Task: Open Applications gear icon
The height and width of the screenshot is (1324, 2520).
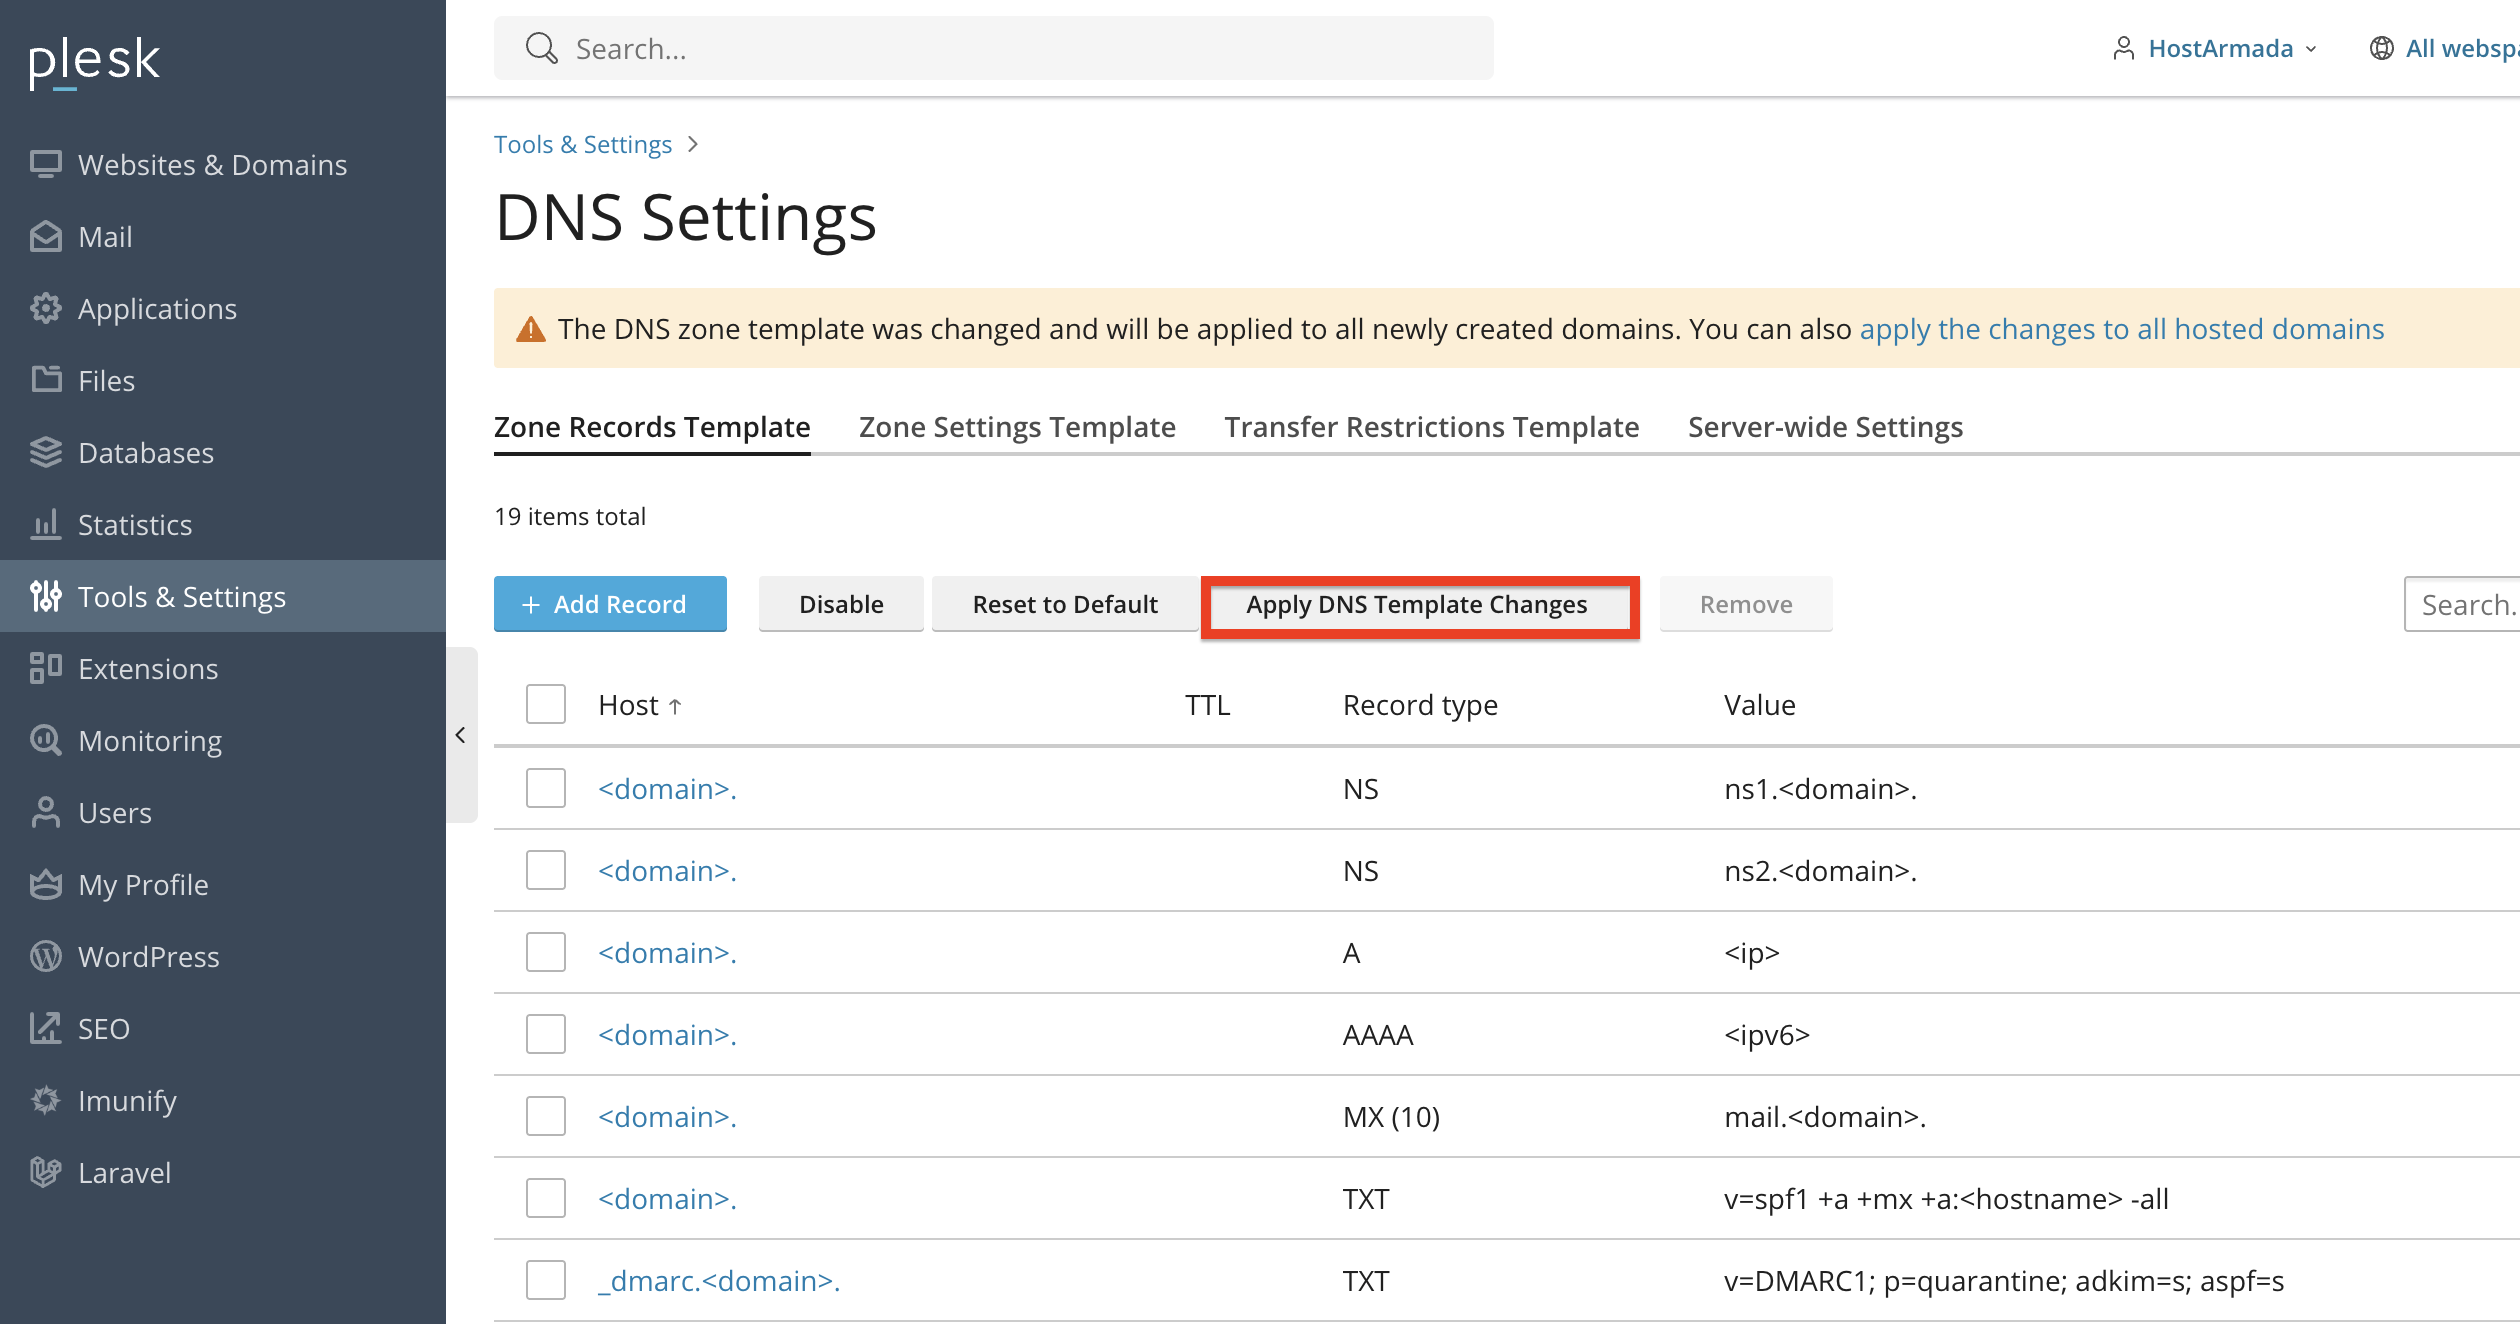Action: (x=46, y=309)
